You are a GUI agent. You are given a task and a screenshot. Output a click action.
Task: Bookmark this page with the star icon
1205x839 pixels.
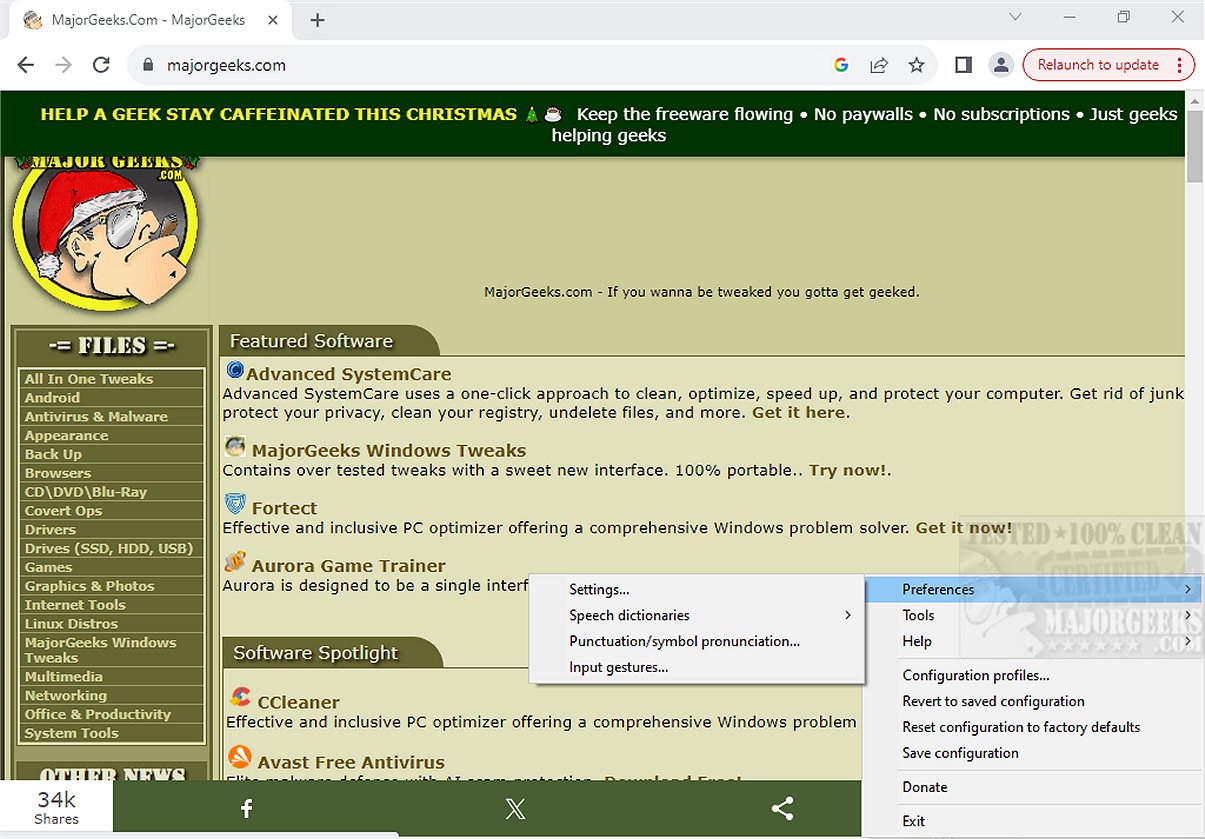(x=916, y=65)
